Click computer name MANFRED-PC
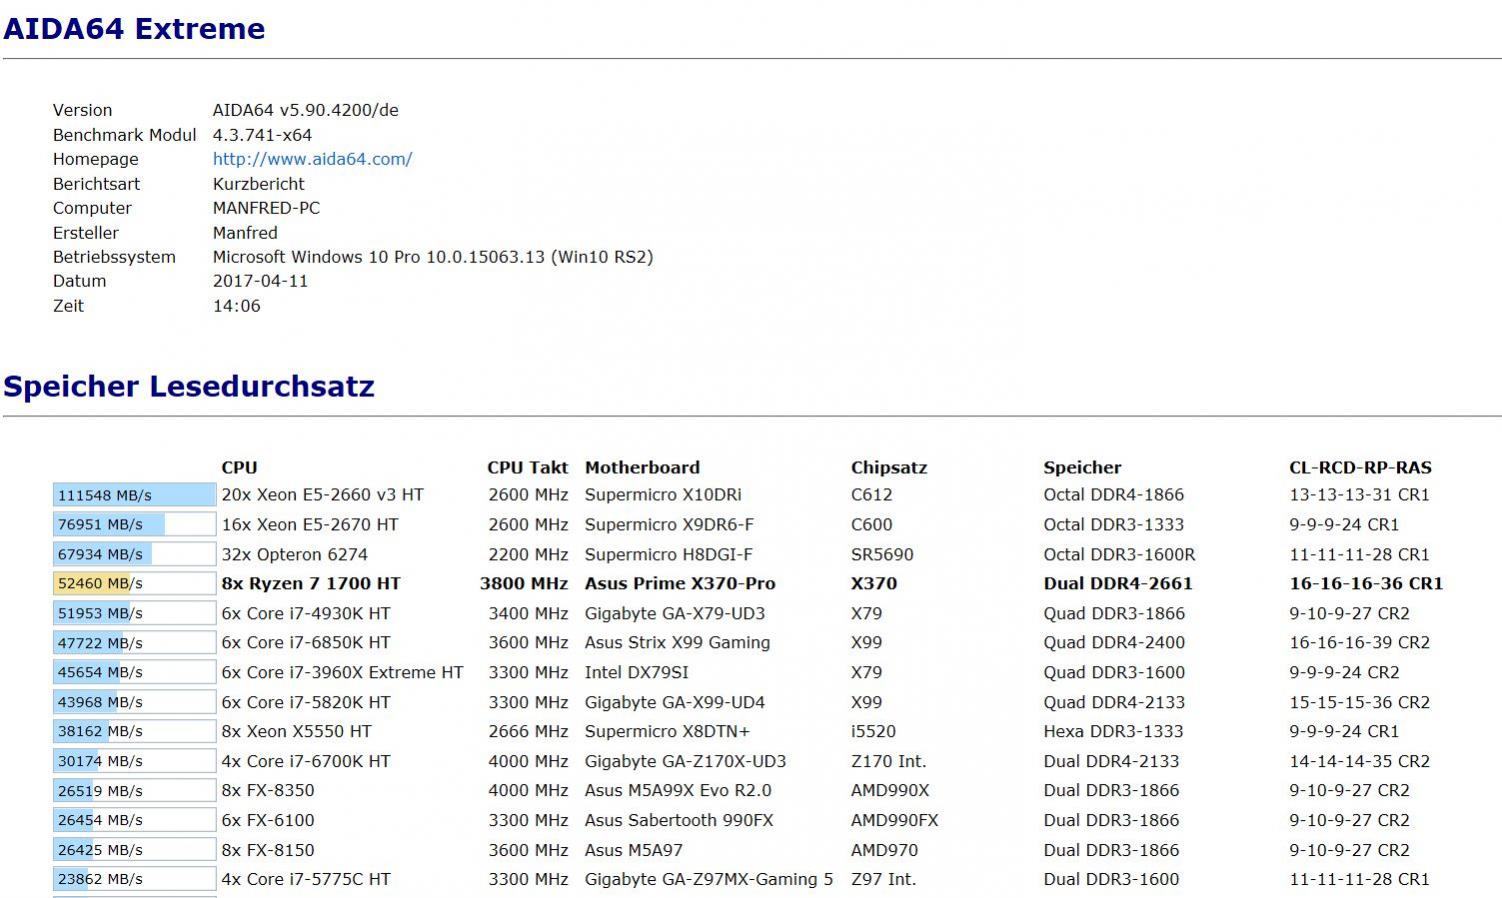This screenshot has width=1502, height=898. [266, 208]
